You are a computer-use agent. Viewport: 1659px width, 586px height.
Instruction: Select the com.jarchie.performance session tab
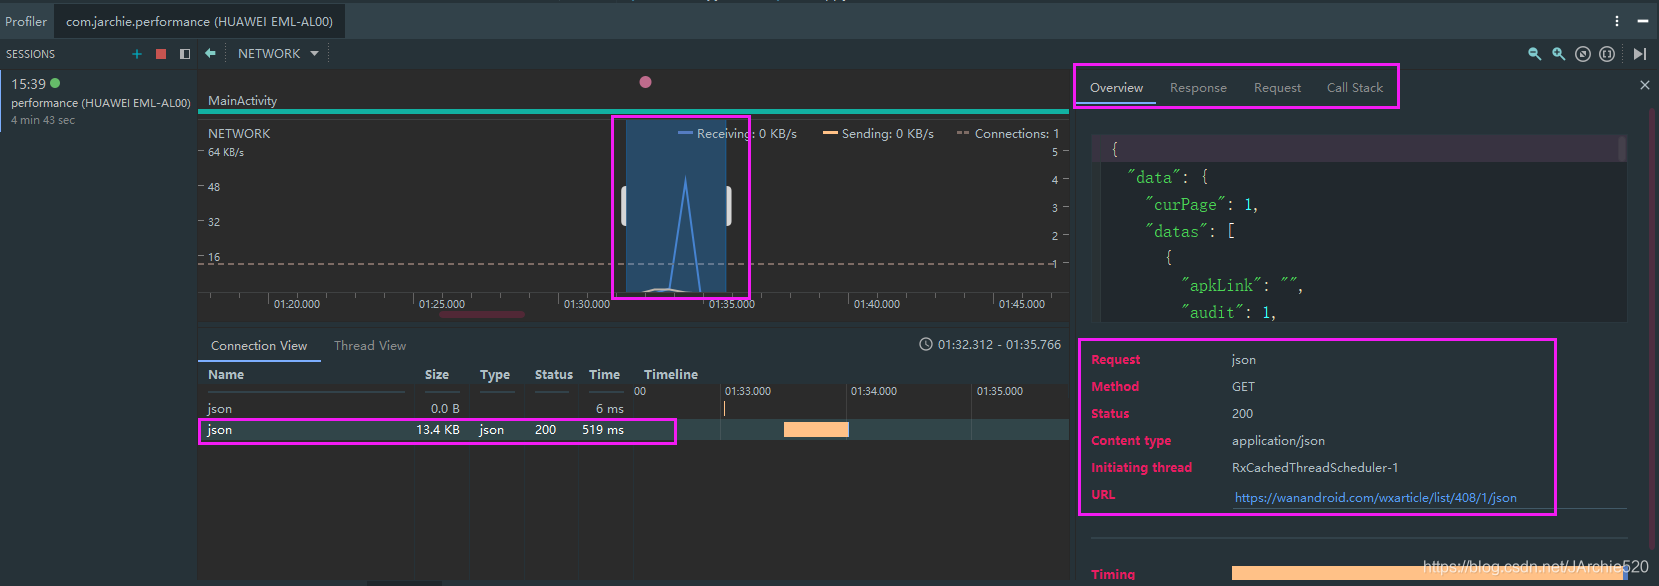pos(199,21)
